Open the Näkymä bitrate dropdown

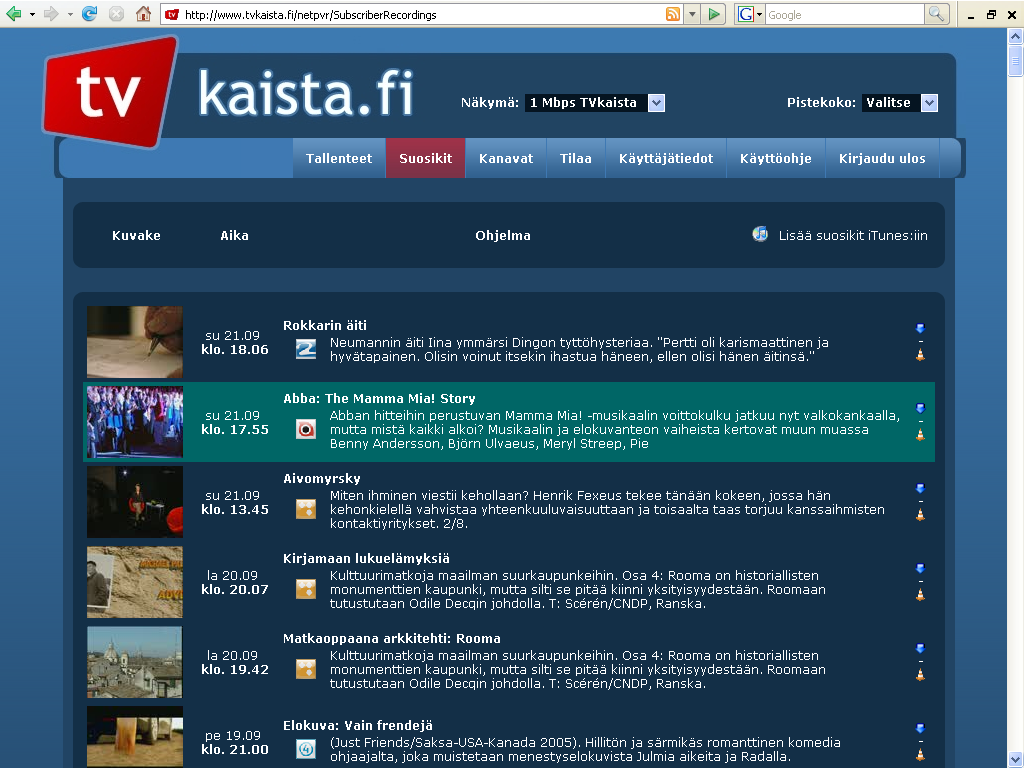(656, 102)
